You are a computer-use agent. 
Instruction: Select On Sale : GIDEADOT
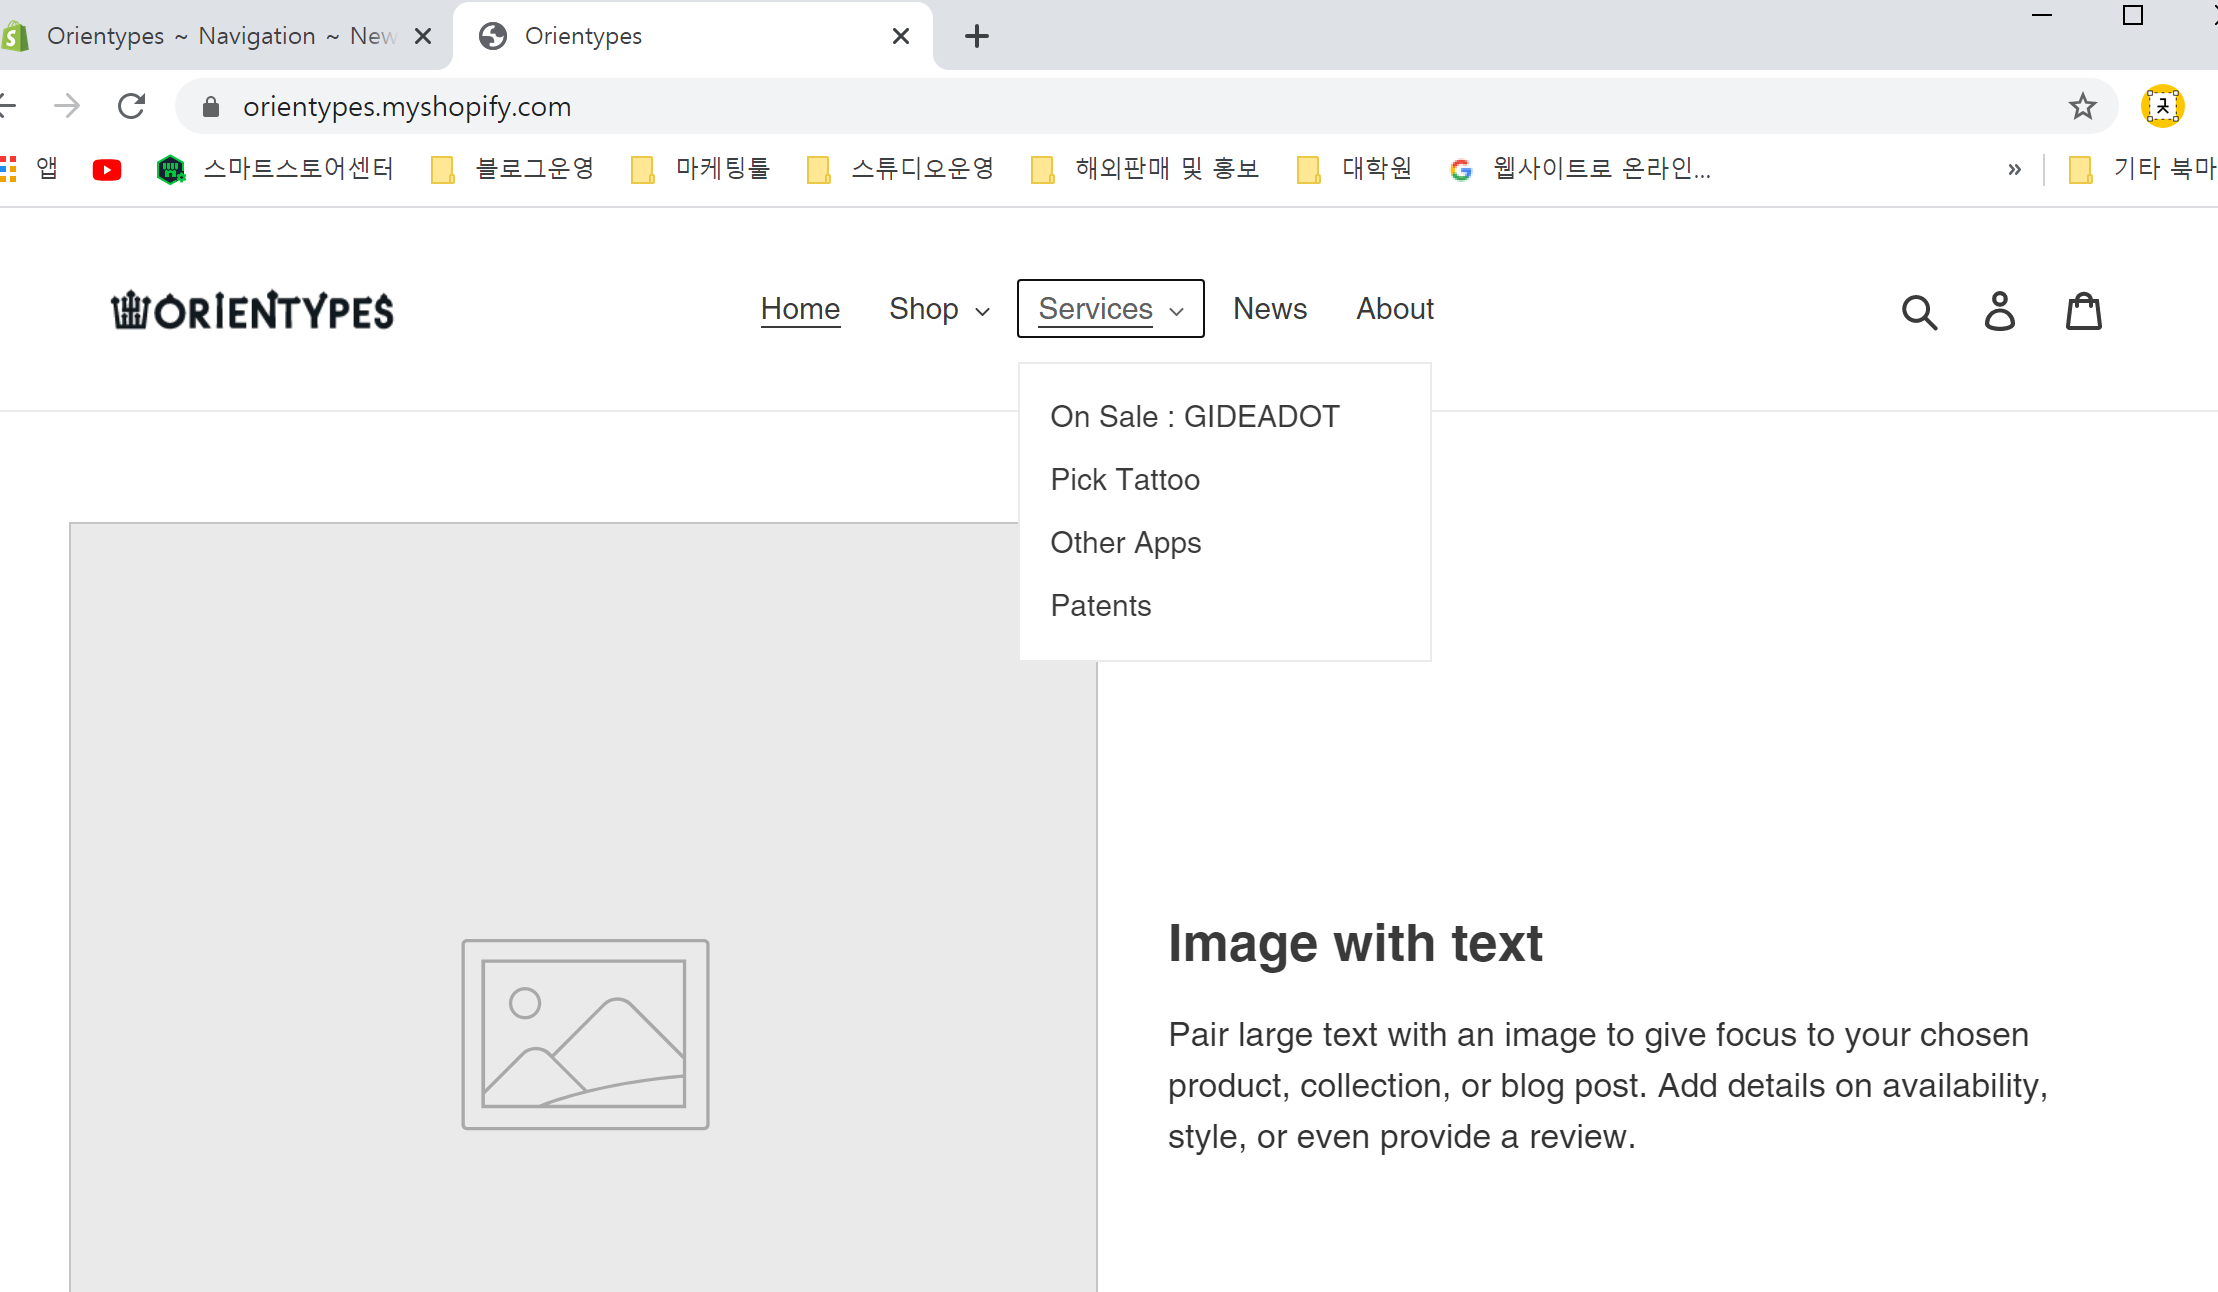[1194, 416]
